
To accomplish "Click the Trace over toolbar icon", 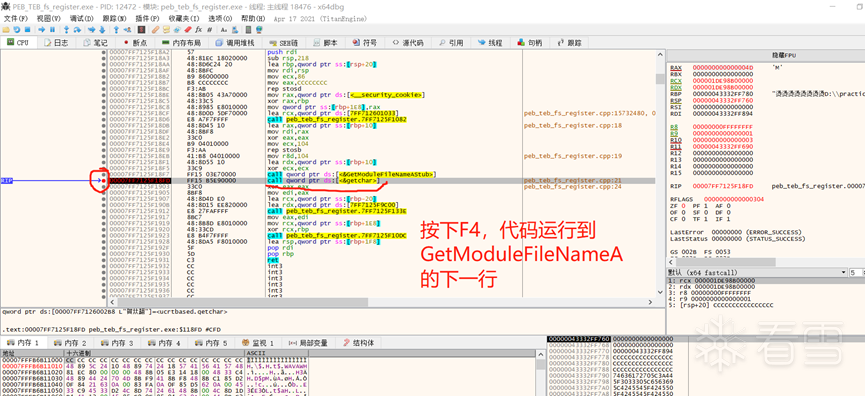I will pos(102,29).
